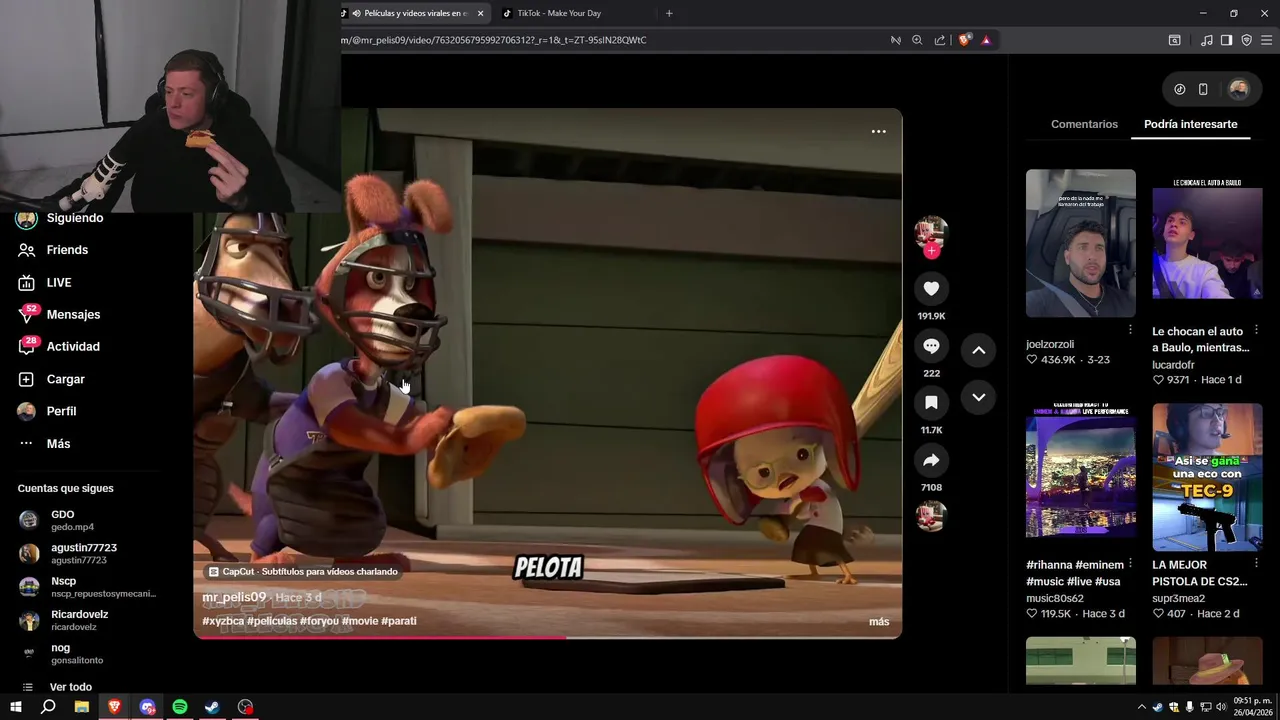1280x720 pixels.
Task: Open the creator's avatar beside the video
Action: click(x=931, y=231)
